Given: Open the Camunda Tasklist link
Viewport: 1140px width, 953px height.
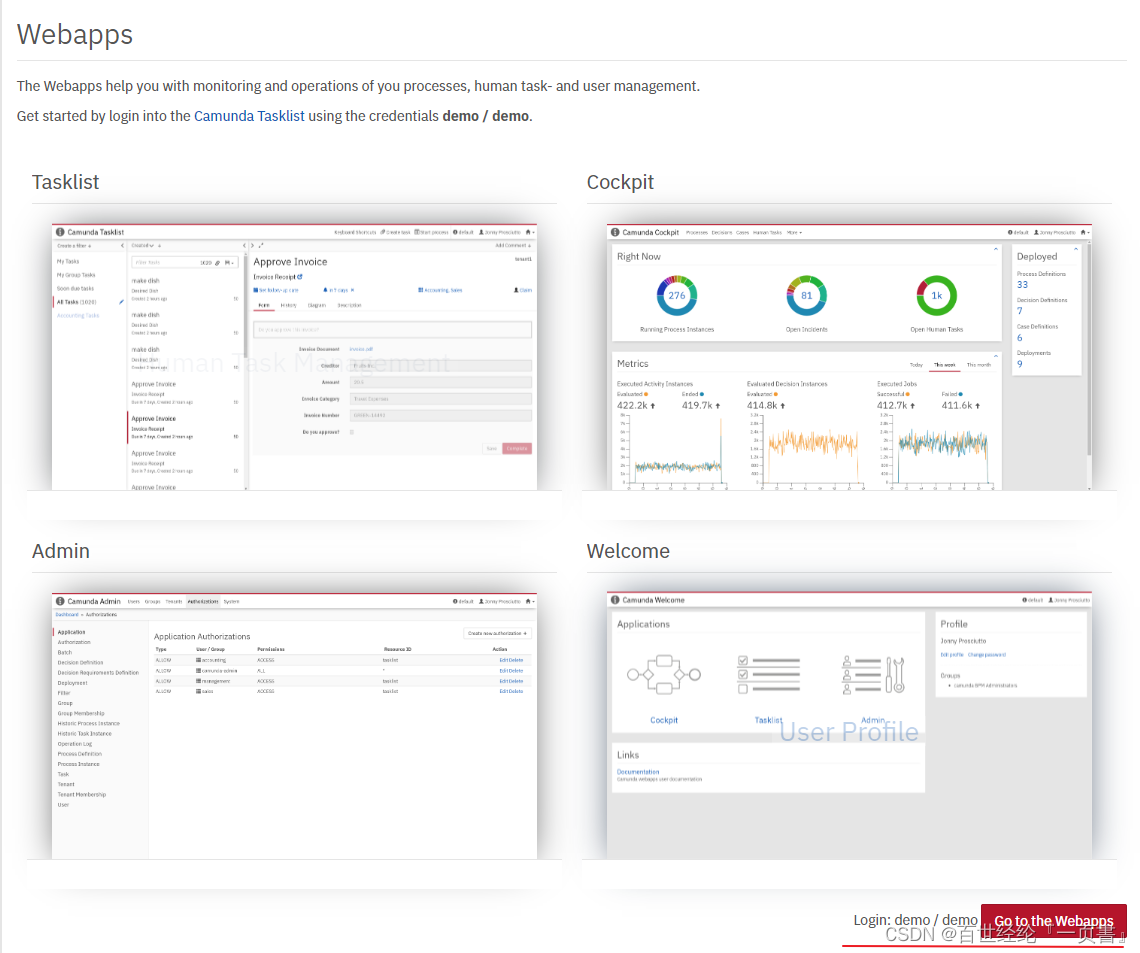Looking at the screenshot, I should pyautogui.click(x=249, y=116).
